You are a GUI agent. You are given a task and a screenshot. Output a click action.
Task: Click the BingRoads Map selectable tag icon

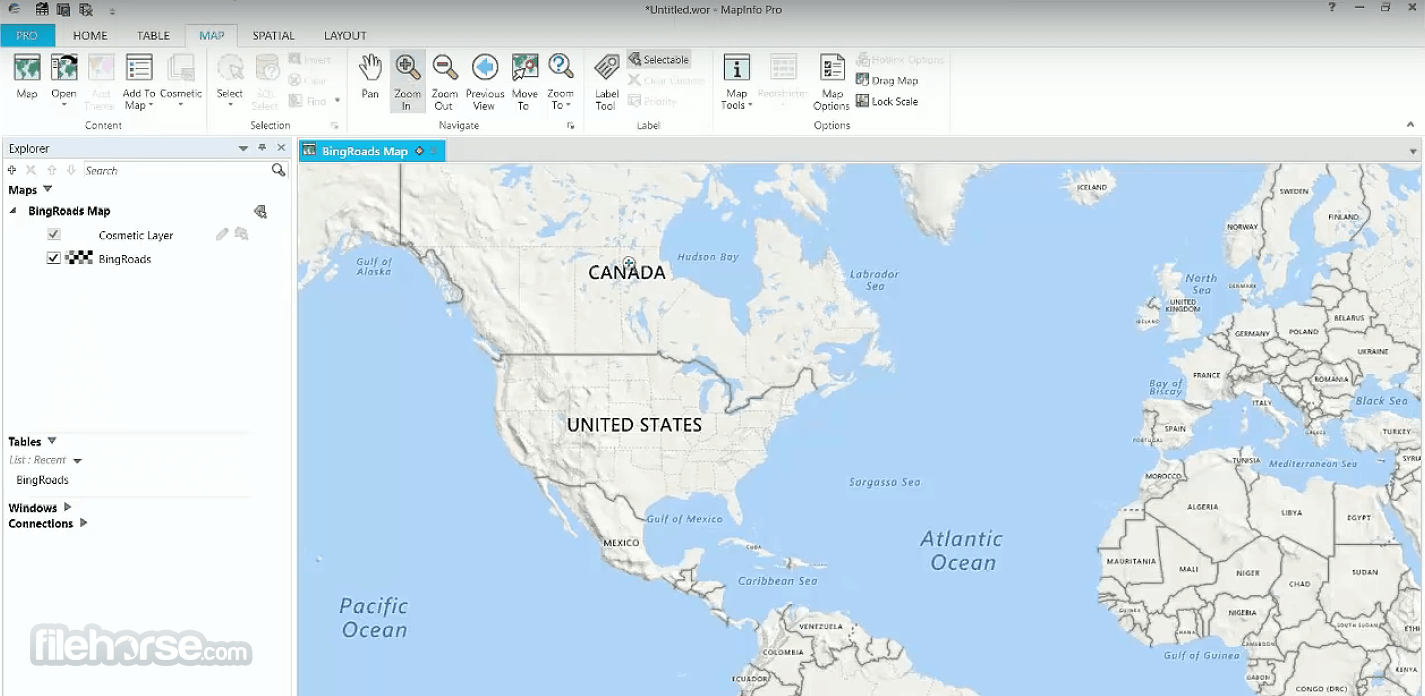260,211
